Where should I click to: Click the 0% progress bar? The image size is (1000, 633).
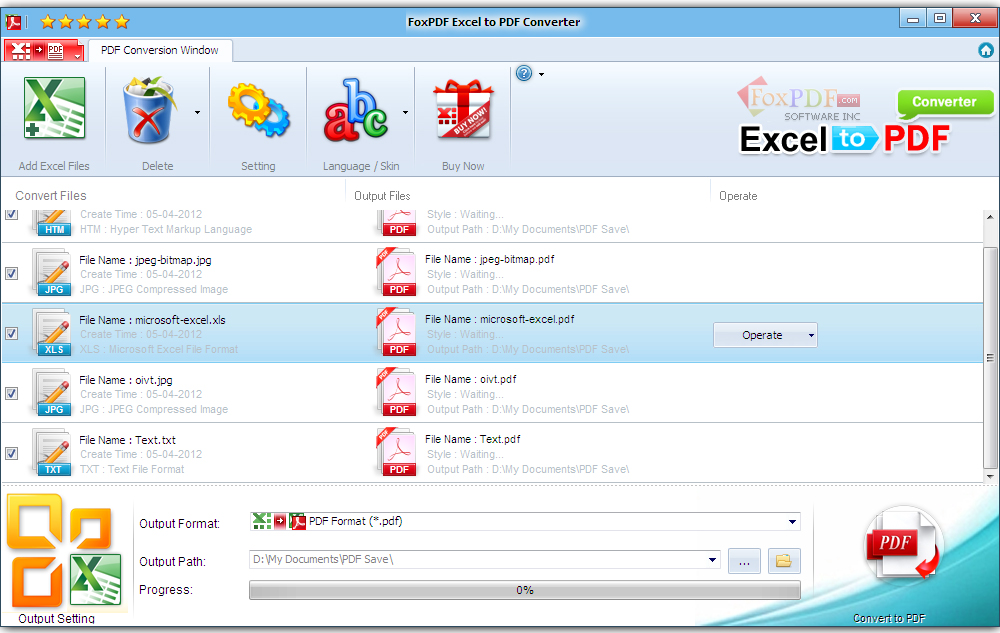[x=525, y=590]
